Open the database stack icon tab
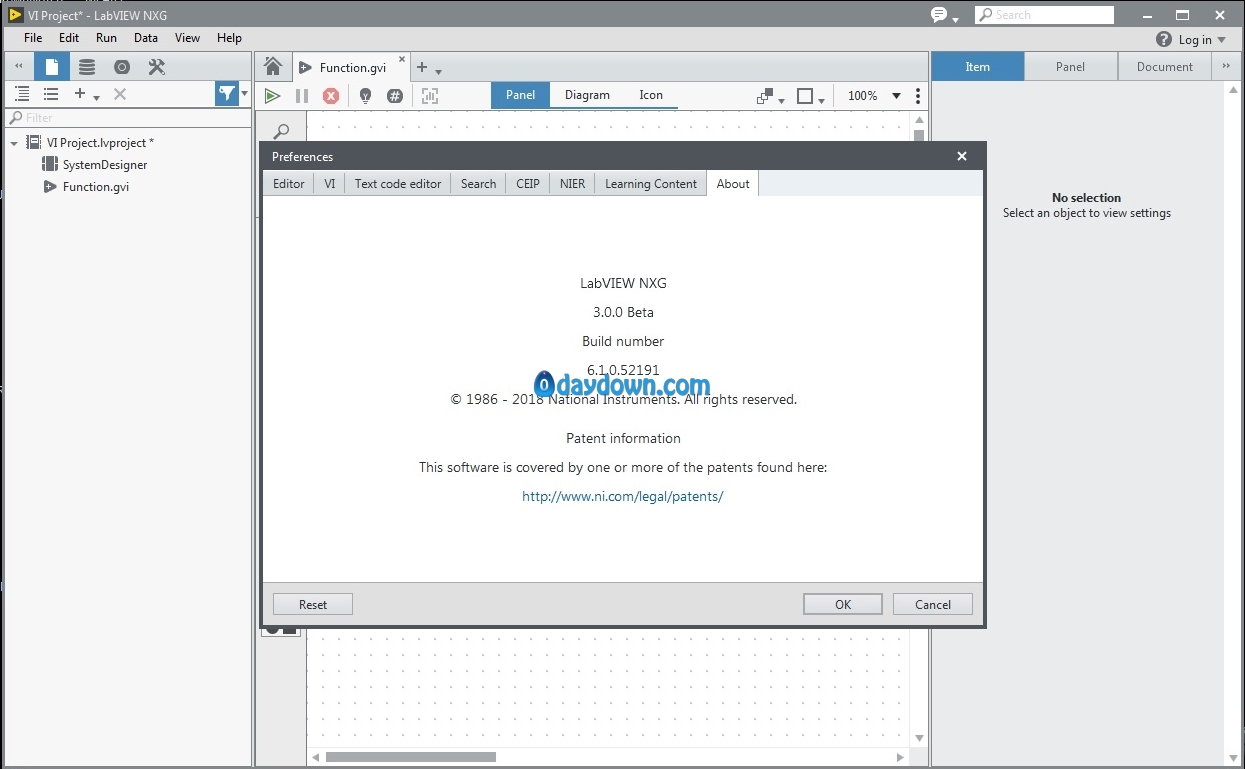Viewport: 1245px width, 769px height. click(x=87, y=67)
